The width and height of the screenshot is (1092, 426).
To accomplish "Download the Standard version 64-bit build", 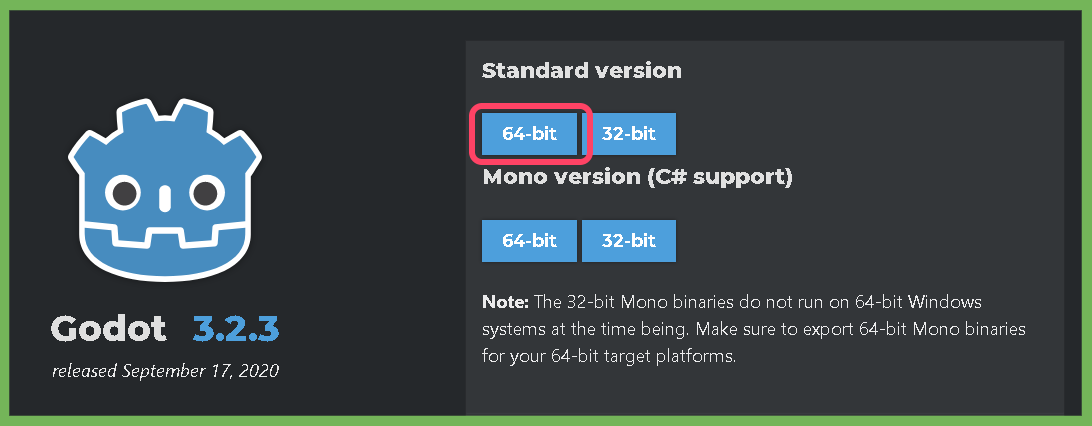I will point(529,134).
